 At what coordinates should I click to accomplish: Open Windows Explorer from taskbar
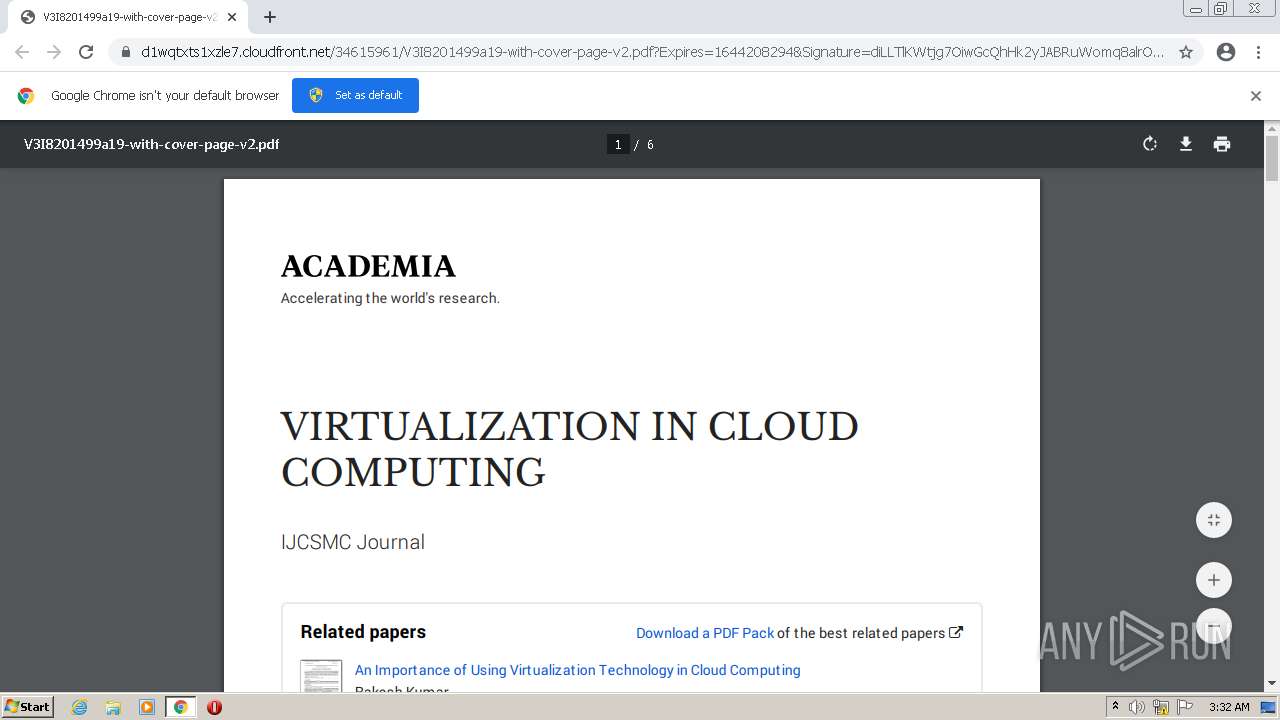[x=113, y=707]
